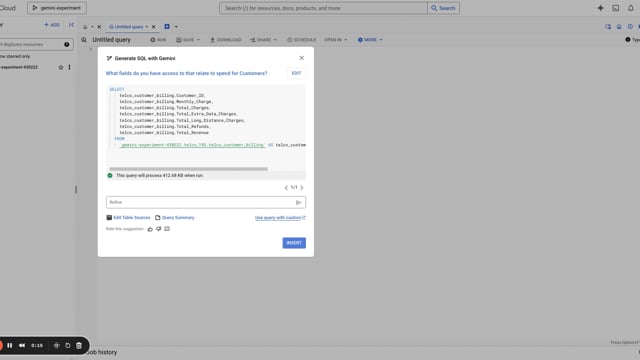Open the Gemini sparkle icon in top bar
This screenshot has width=640, height=360.
point(600,8)
